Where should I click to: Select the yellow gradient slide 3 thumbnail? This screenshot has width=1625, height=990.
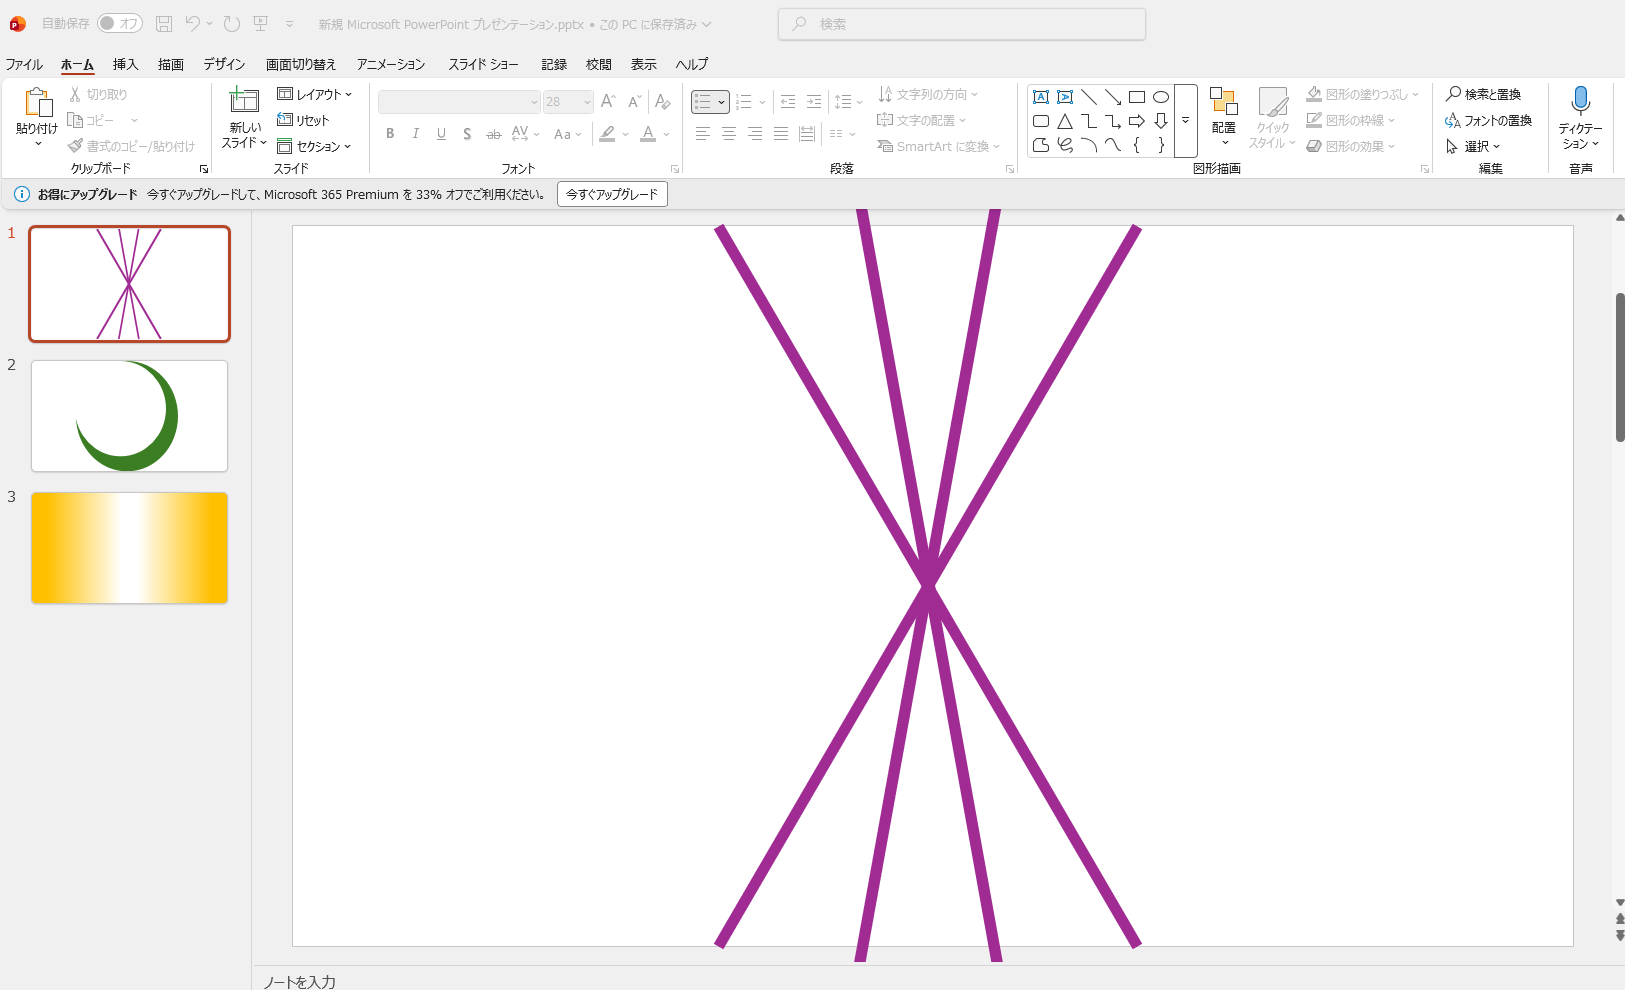click(x=130, y=548)
